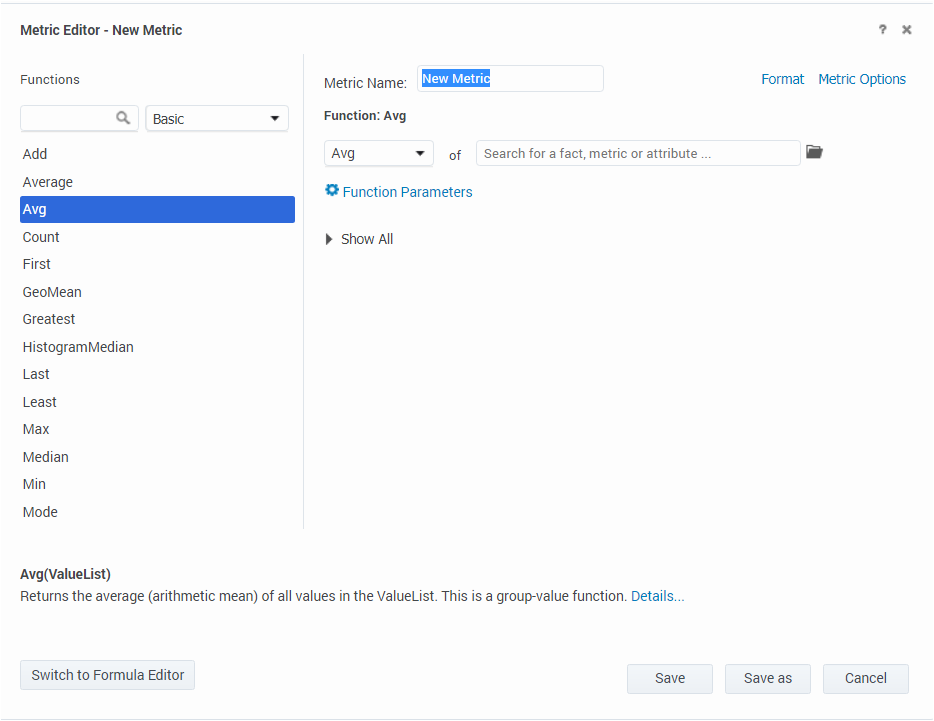Screen dimensions: 934x721
Task: Click the fact, metric or attribute search box
Action: 638,153
